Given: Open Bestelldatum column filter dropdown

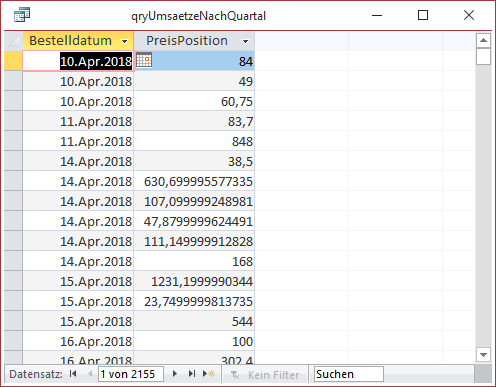Looking at the screenshot, I should [125, 41].
